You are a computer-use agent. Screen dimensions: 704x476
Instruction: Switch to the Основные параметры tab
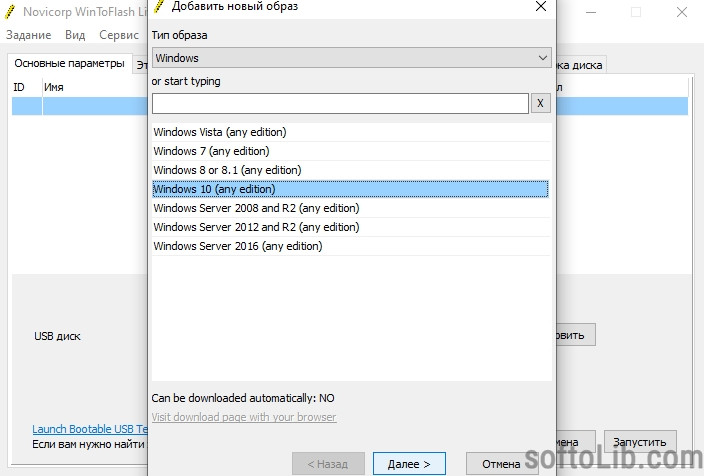coord(70,63)
